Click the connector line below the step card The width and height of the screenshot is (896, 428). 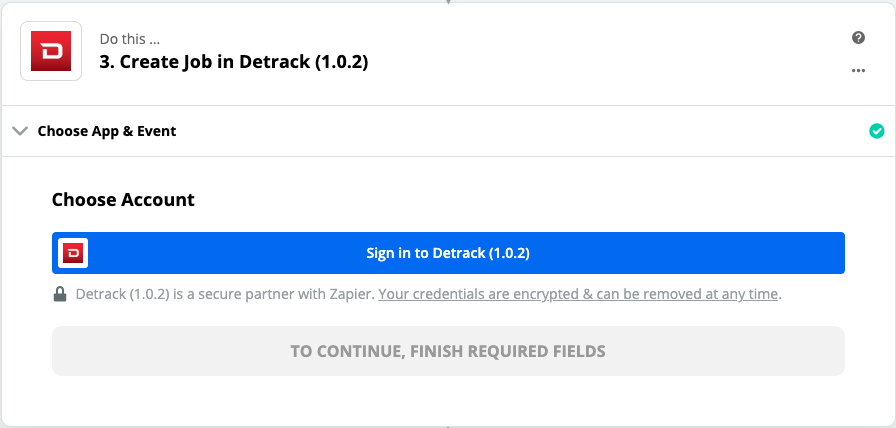pyautogui.click(x=448, y=426)
